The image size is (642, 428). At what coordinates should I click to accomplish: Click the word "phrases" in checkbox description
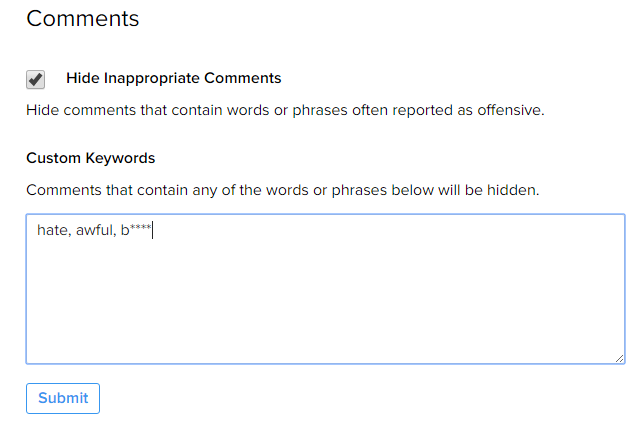pyautogui.click(x=309, y=109)
